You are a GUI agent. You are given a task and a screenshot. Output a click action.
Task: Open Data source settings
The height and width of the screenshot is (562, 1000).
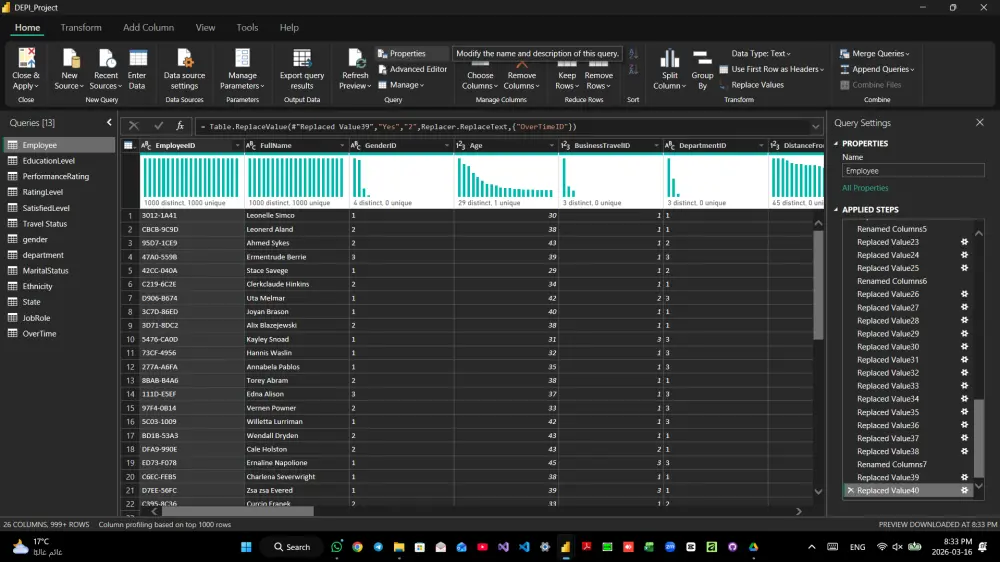pos(184,68)
